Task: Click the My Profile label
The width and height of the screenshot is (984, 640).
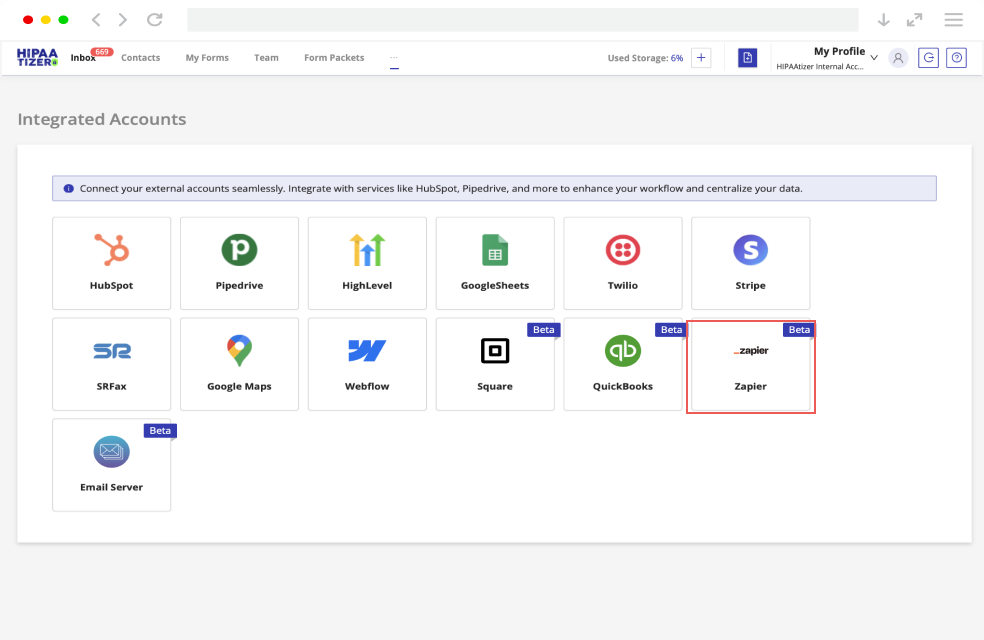Action: (x=840, y=51)
